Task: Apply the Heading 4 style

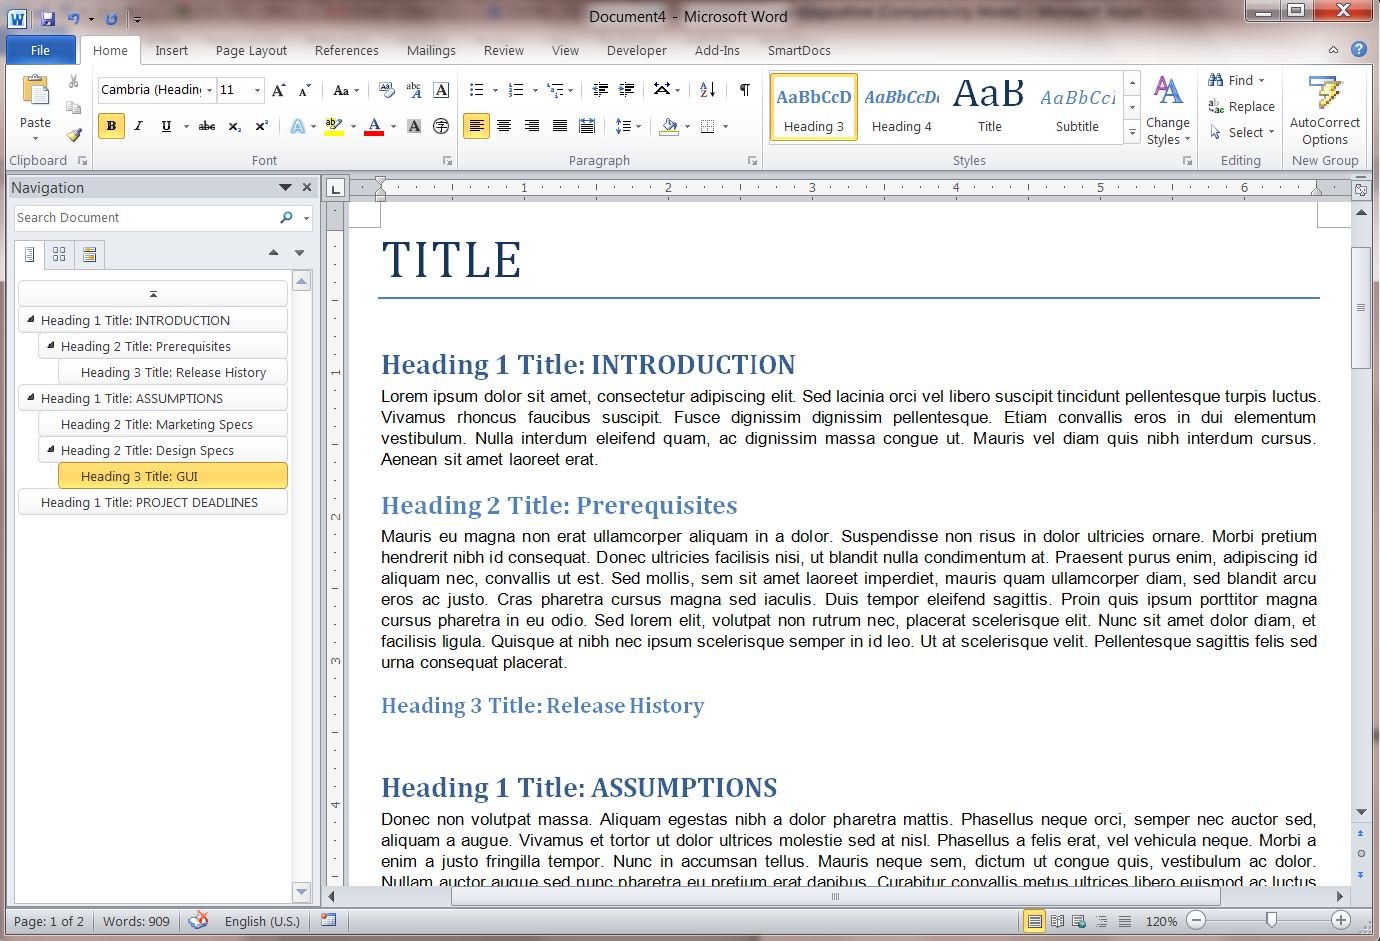Action: (901, 107)
